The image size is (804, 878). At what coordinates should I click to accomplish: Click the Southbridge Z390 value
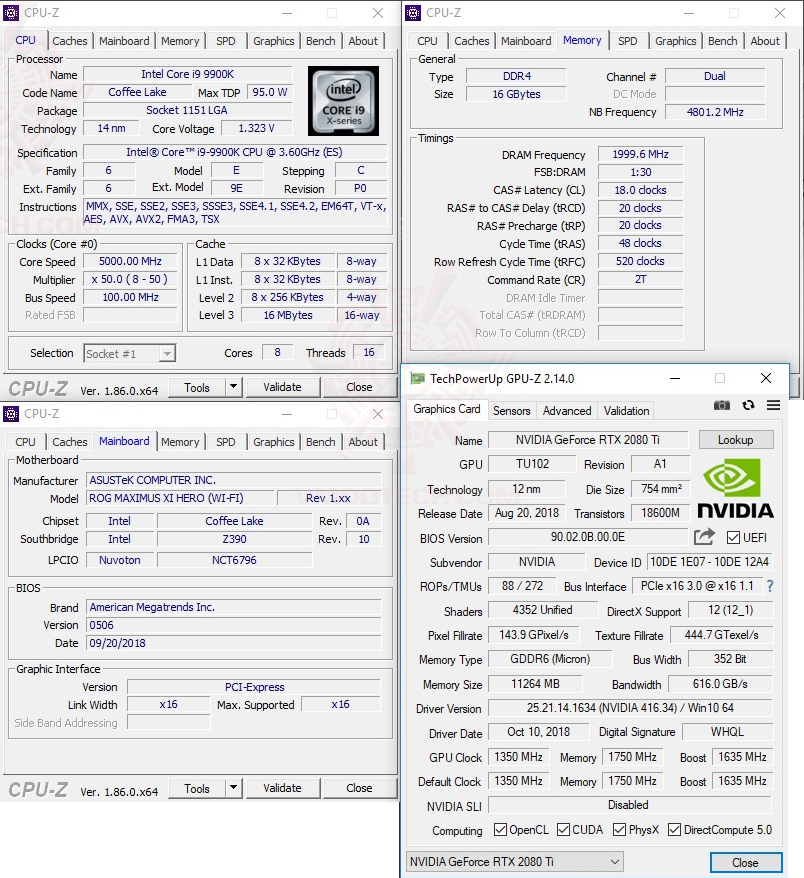tap(234, 539)
